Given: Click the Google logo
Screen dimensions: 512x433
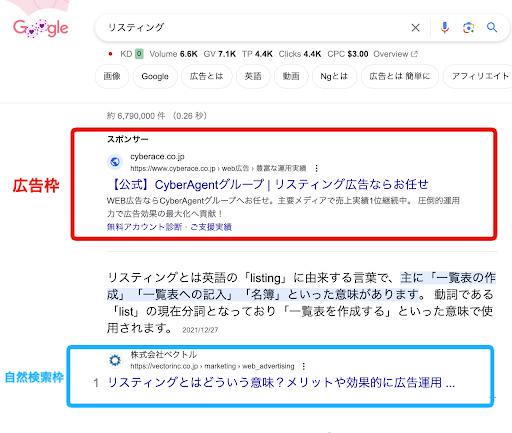Looking at the screenshot, I should 41,28.
